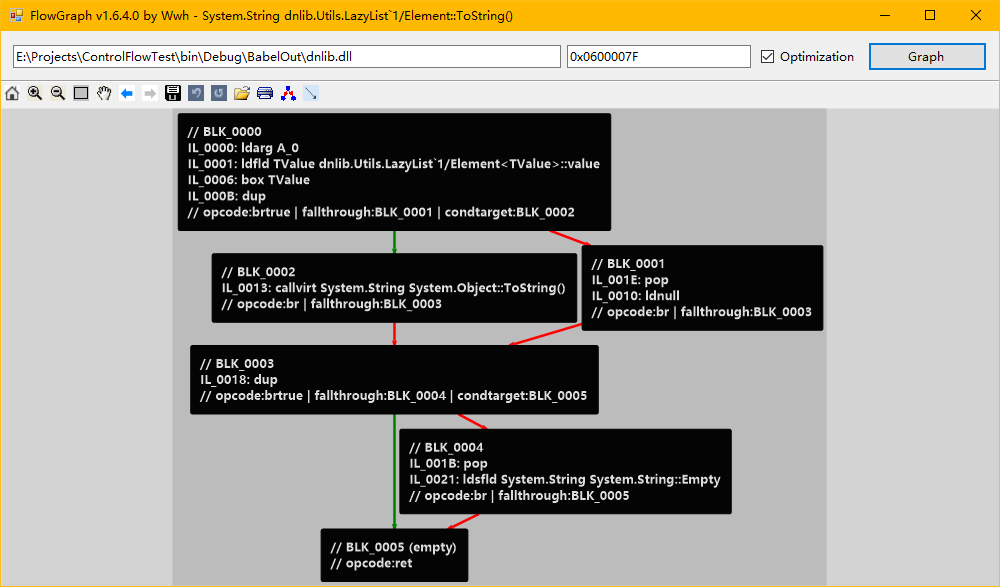Save graph using floppy disk icon
Viewport: 1000px width, 587px height.
click(x=173, y=94)
